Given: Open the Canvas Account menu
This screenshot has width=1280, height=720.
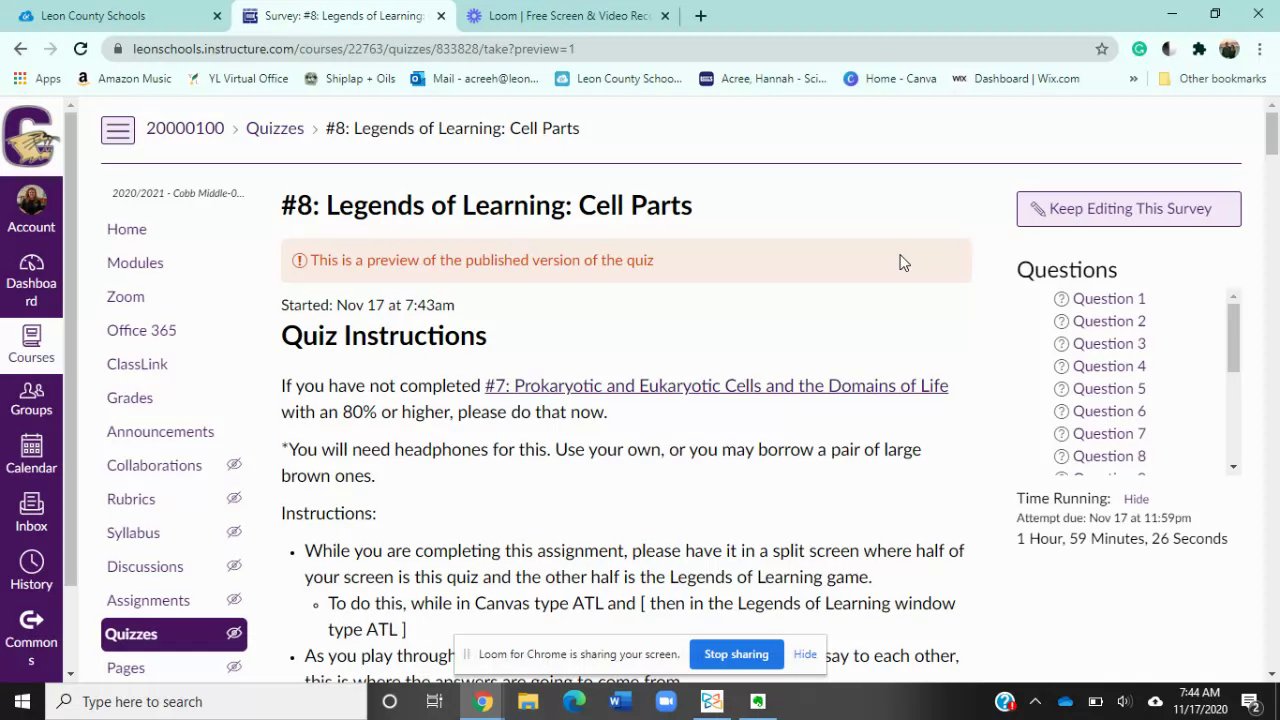Looking at the screenshot, I should [31, 208].
